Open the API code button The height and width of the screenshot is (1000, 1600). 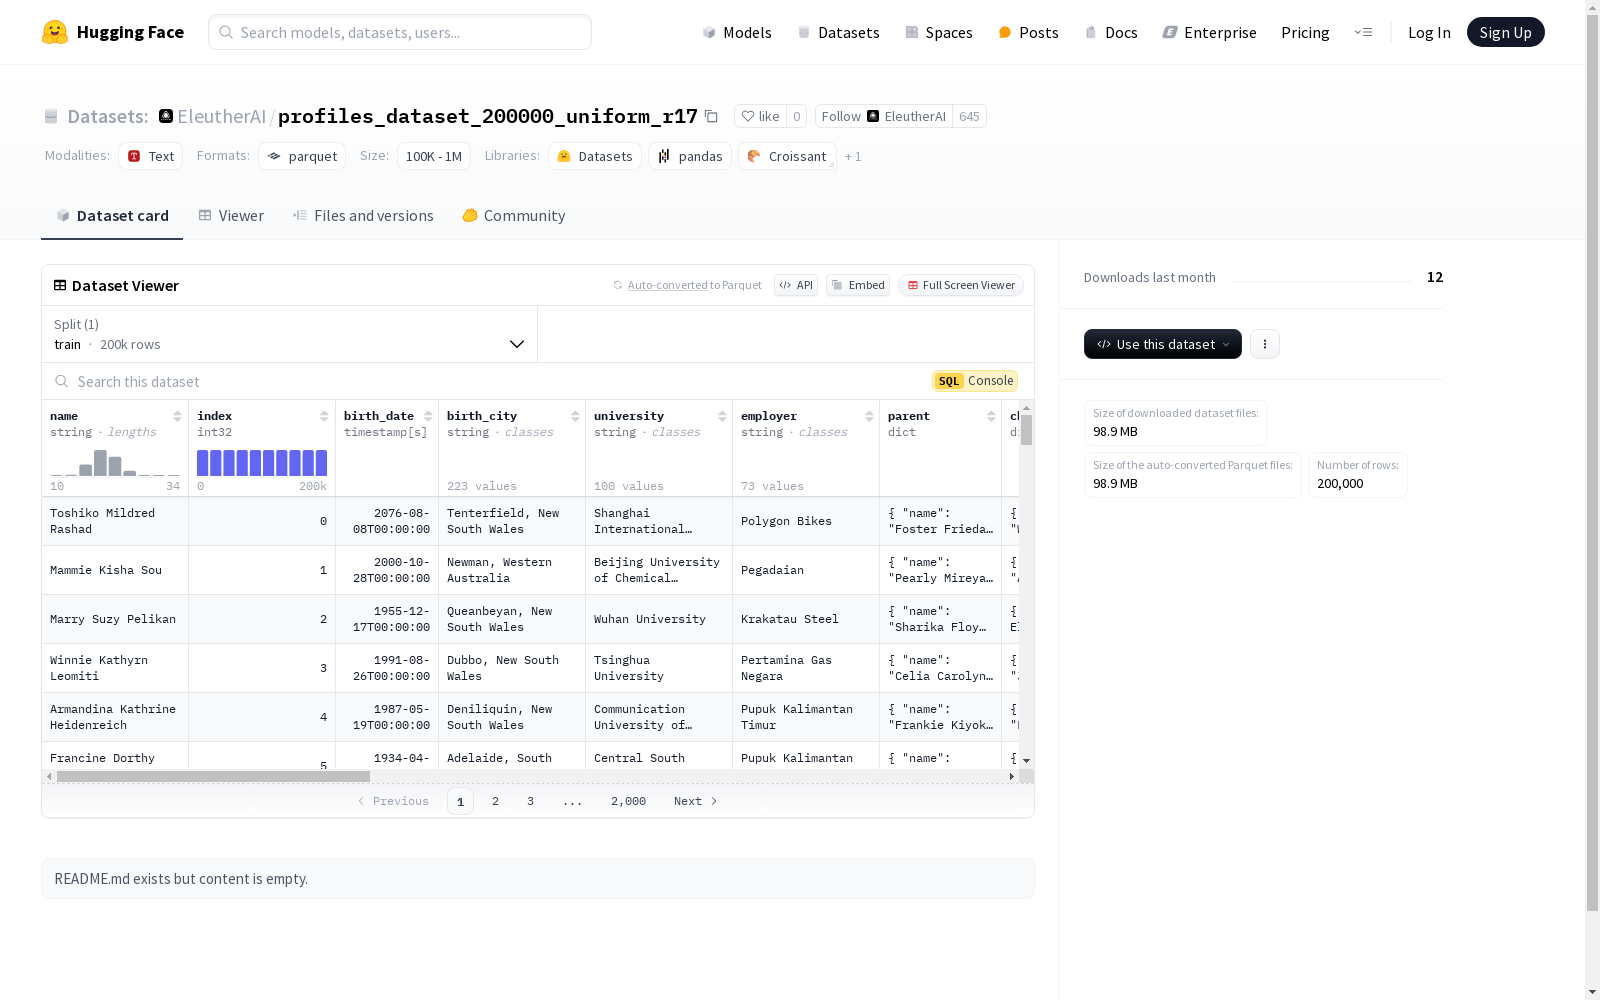[x=796, y=285]
